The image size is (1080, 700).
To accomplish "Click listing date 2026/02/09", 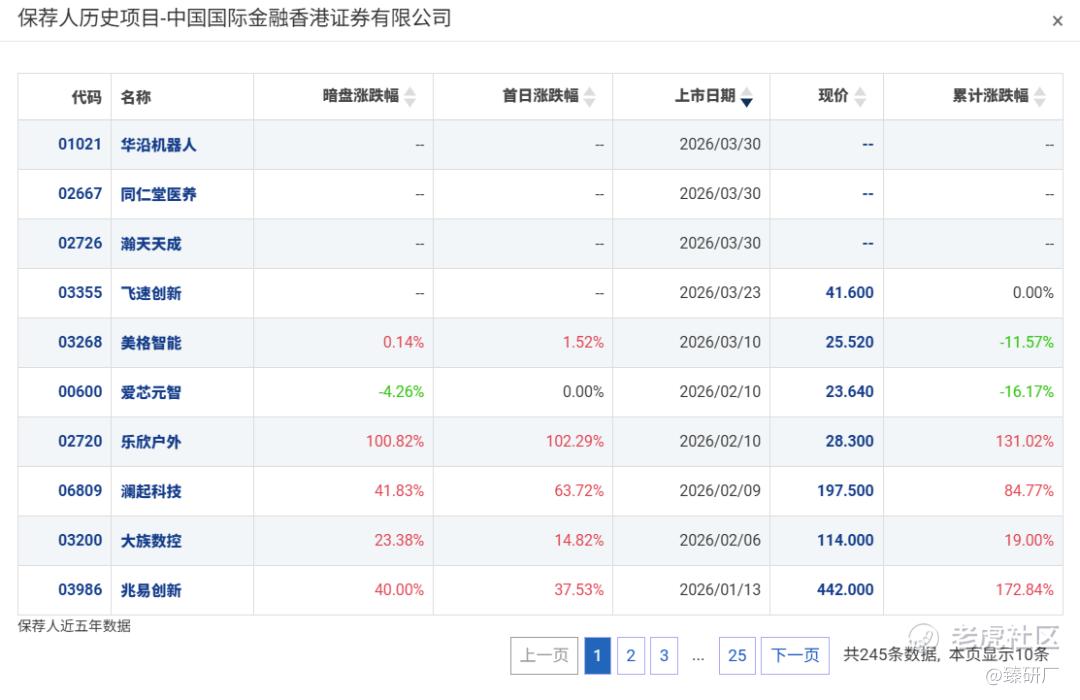I will tap(720, 491).
